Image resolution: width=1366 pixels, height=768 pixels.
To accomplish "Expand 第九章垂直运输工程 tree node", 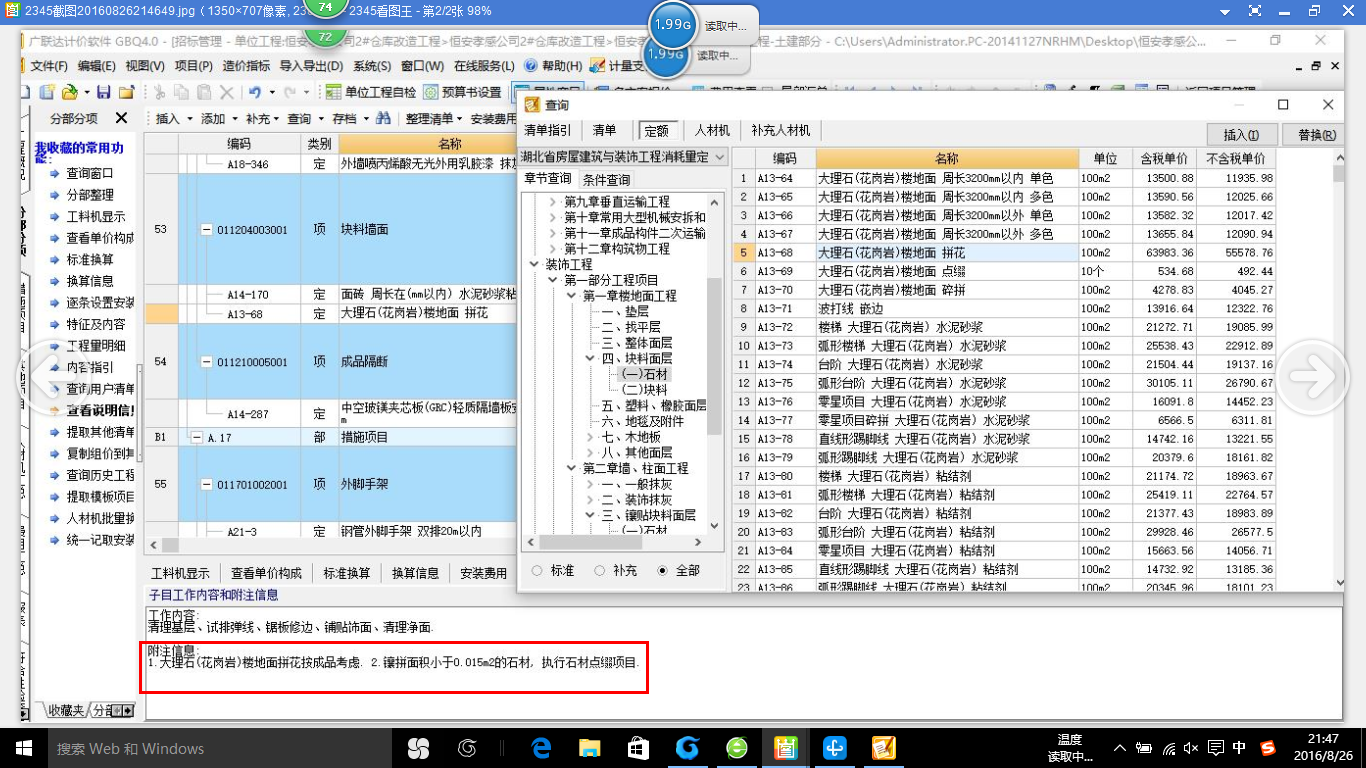I will coord(552,202).
